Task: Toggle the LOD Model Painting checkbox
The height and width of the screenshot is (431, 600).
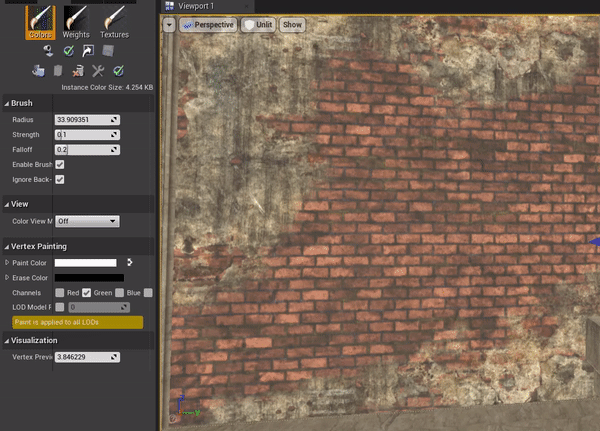Action: pyautogui.click(x=60, y=307)
